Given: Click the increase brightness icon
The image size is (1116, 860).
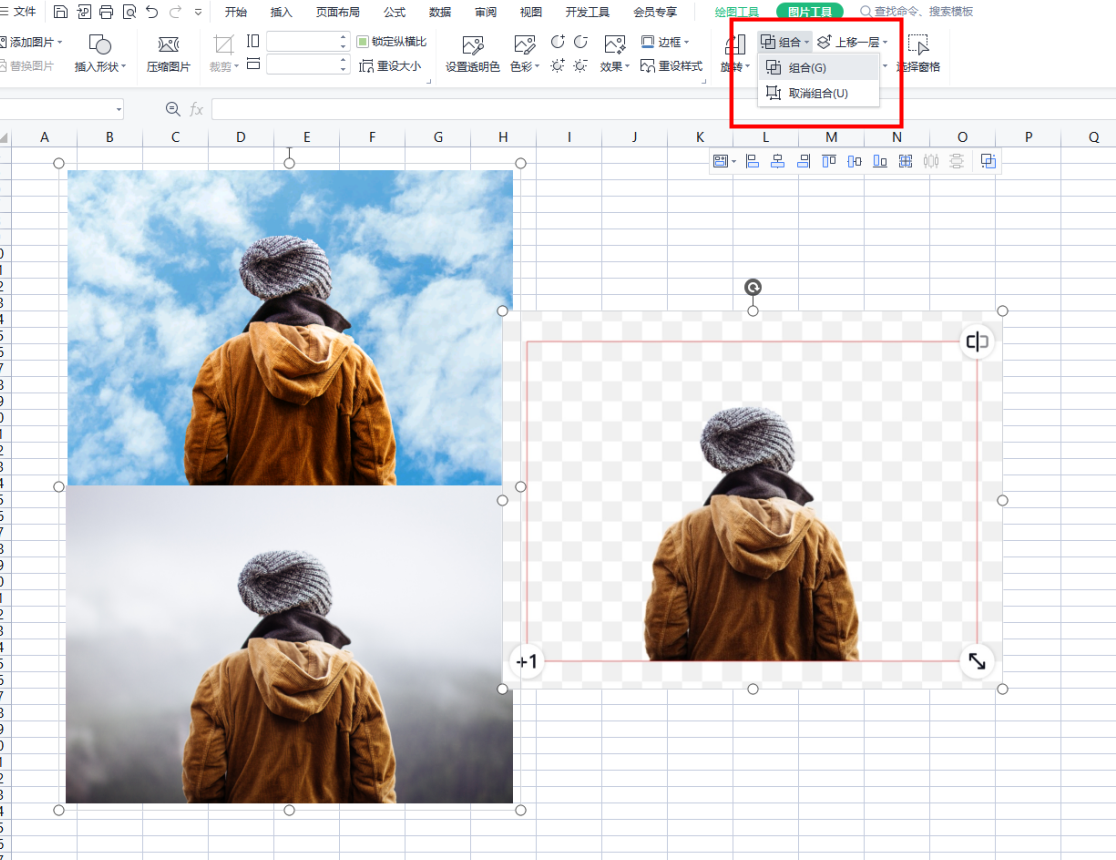Looking at the screenshot, I should point(558,65).
